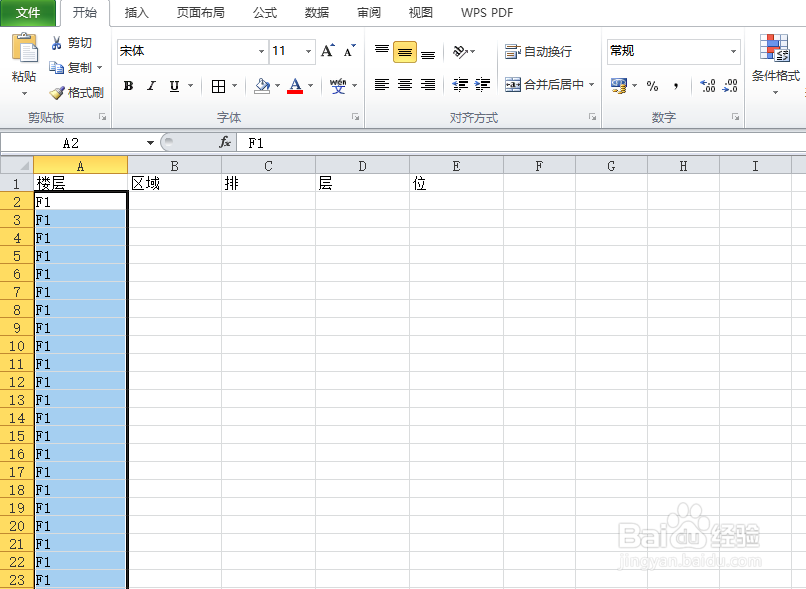Click the wén phonetic guide icon

(338, 86)
